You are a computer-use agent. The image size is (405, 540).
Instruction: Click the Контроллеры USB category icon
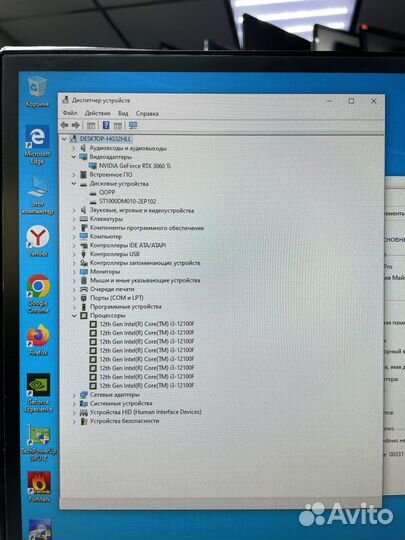coord(84,254)
